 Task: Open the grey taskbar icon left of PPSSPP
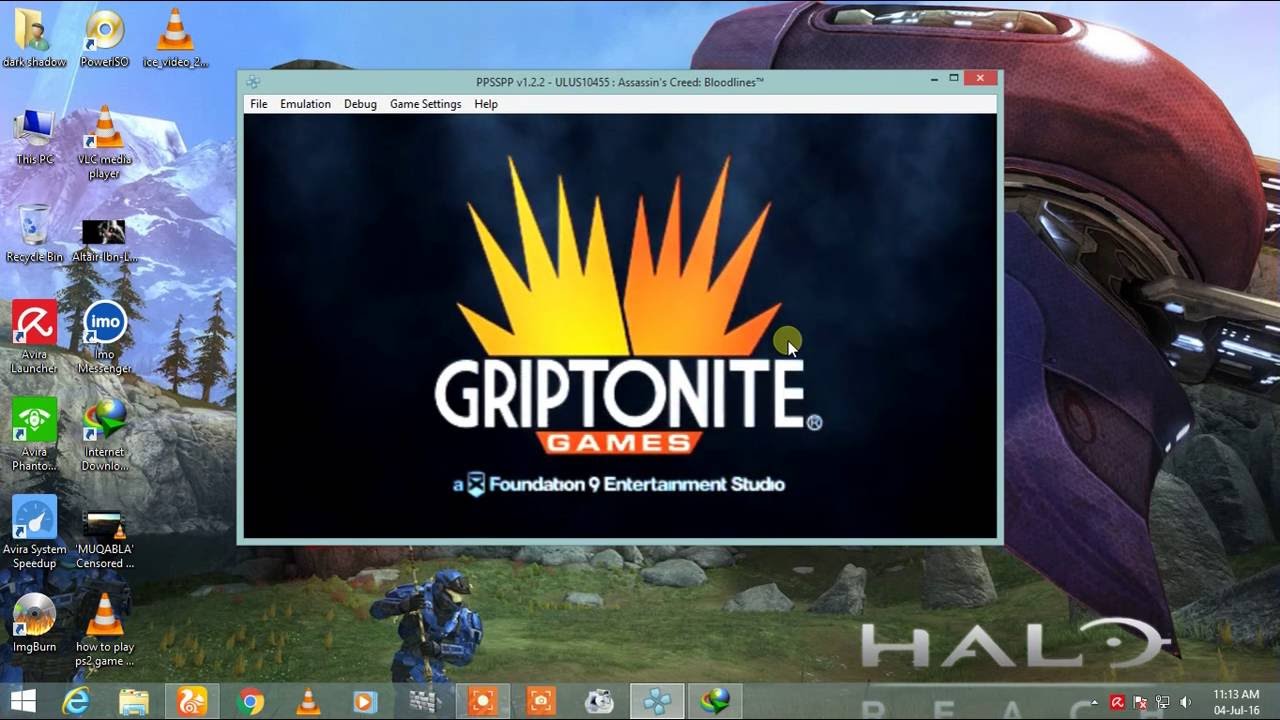[x=599, y=702]
